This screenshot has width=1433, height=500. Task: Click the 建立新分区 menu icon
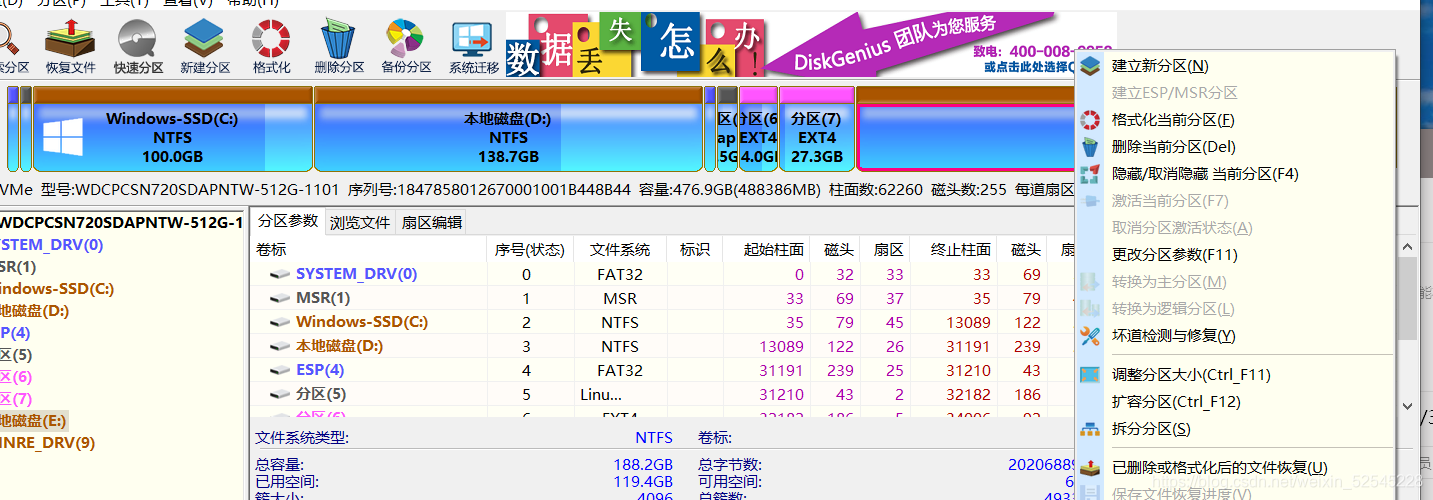coord(1091,66)
